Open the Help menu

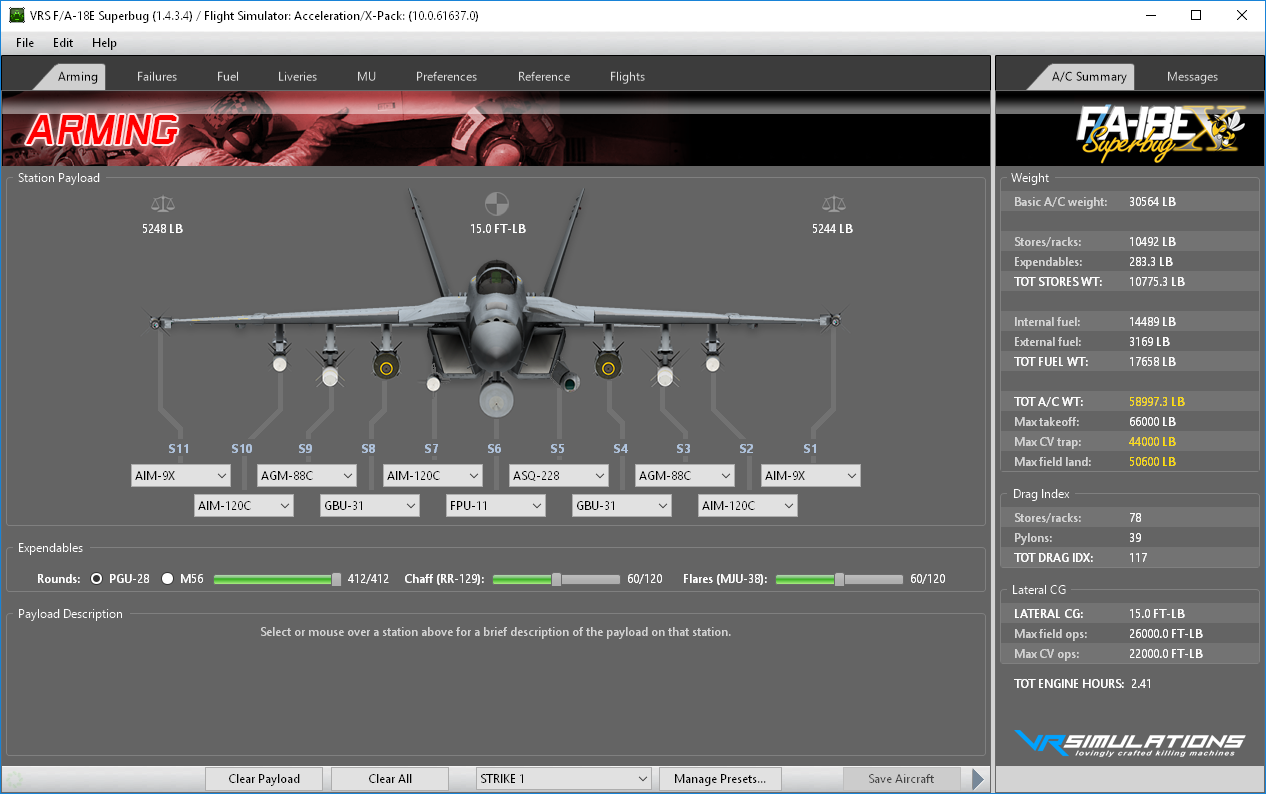[104, 43]
